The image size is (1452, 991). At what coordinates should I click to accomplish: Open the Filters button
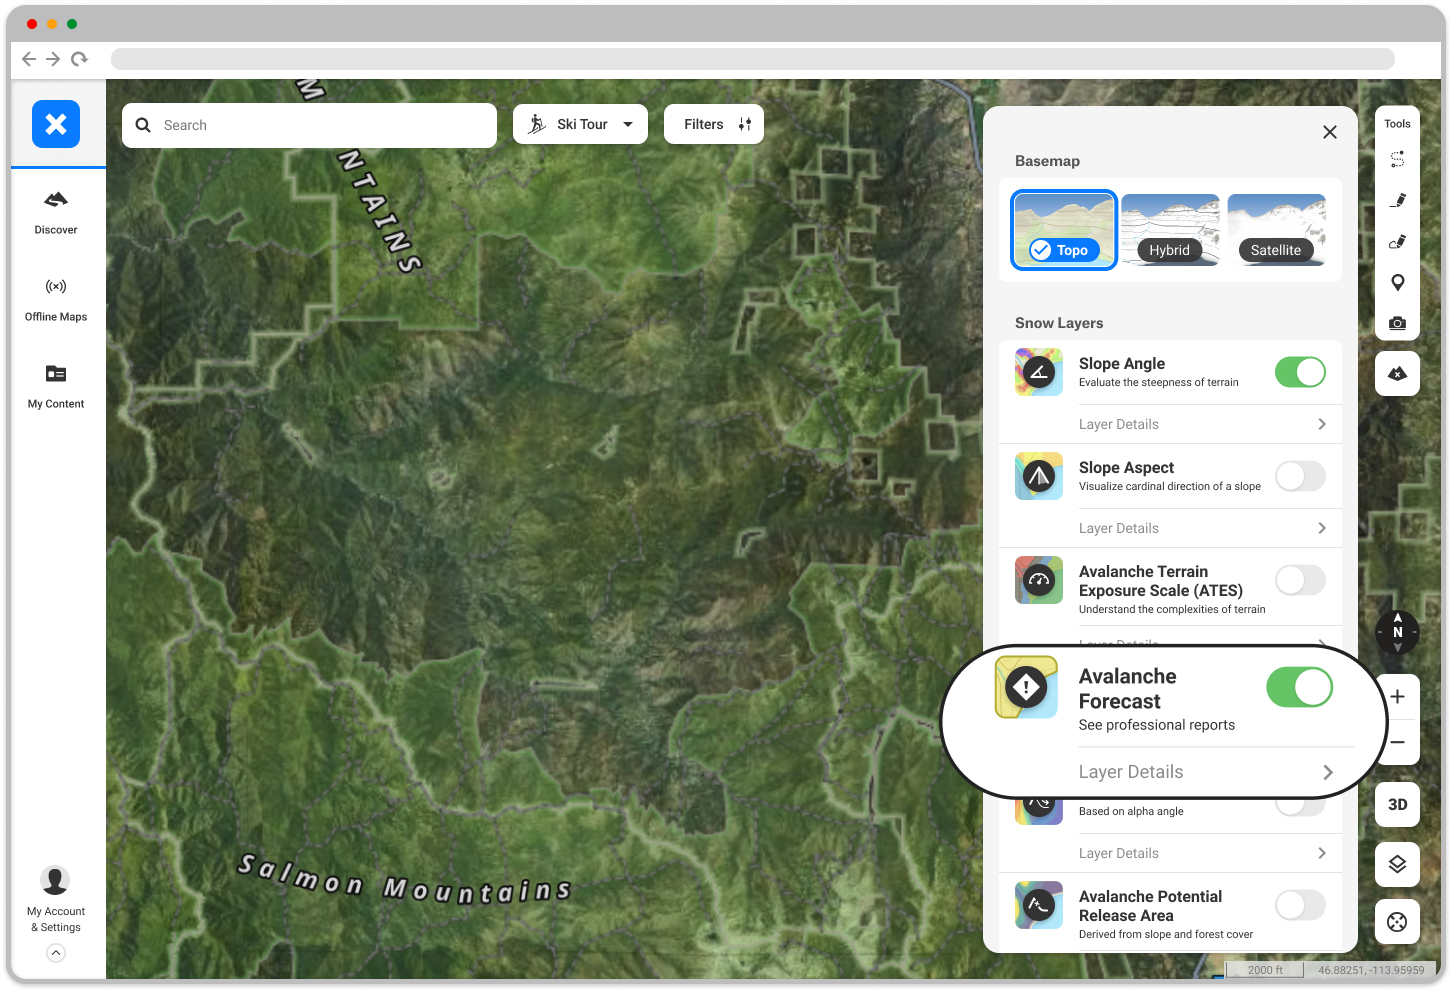(714, 124)
